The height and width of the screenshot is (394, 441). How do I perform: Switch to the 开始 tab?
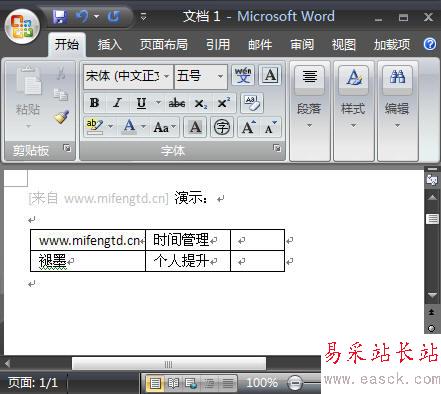67,44
